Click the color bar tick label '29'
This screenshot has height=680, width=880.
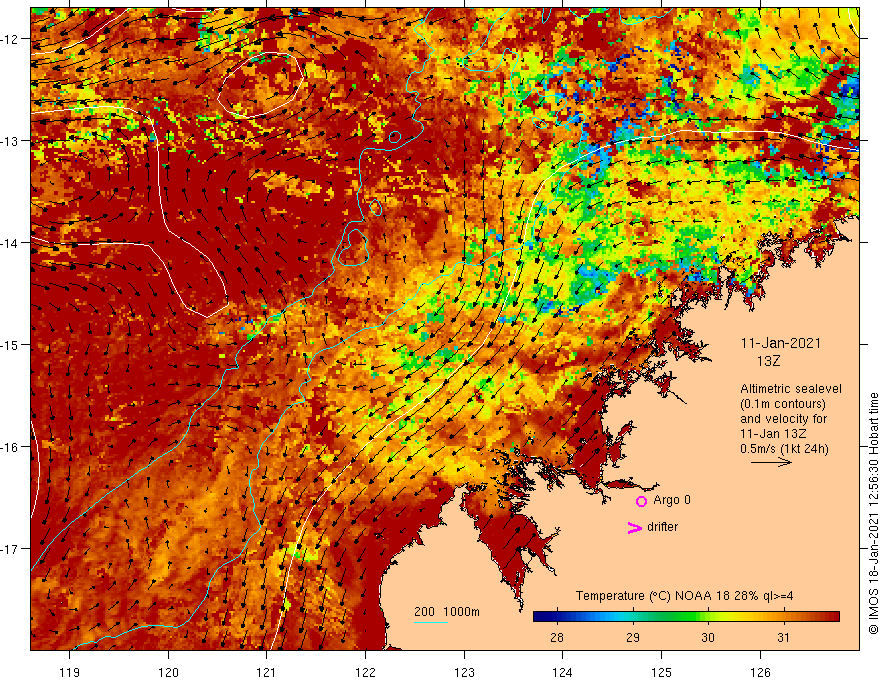633,637
